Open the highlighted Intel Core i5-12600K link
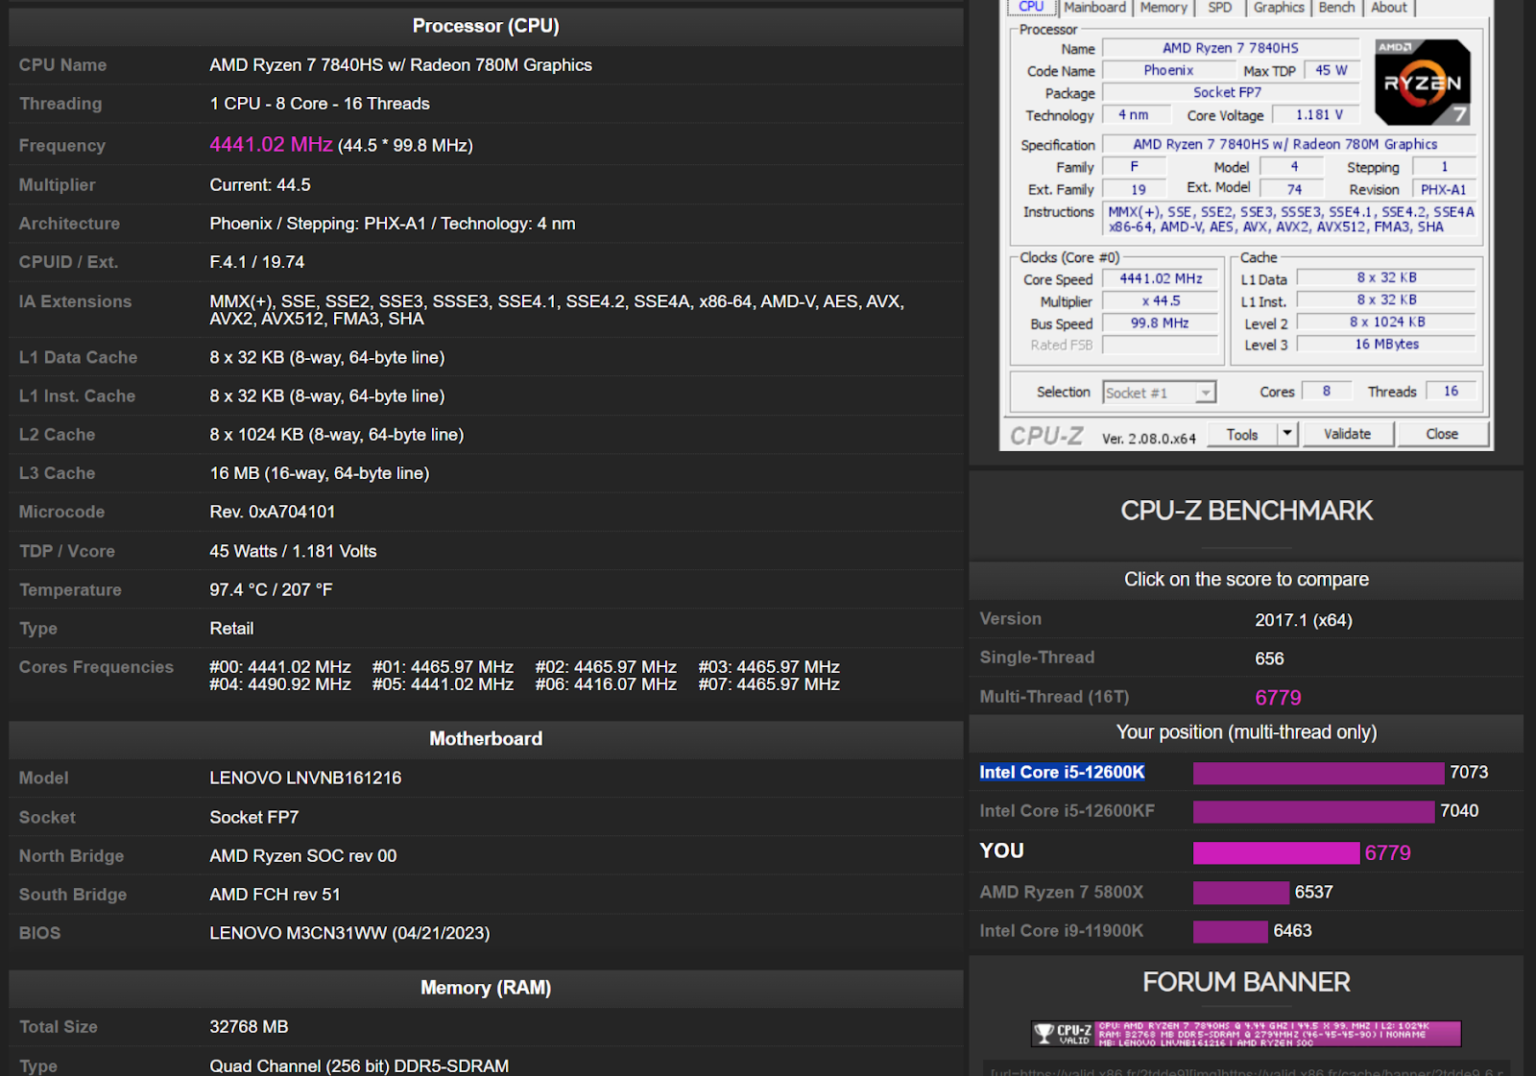Image resolution: width=1536 pixels, height=1076 pixels. (1061, 772)
